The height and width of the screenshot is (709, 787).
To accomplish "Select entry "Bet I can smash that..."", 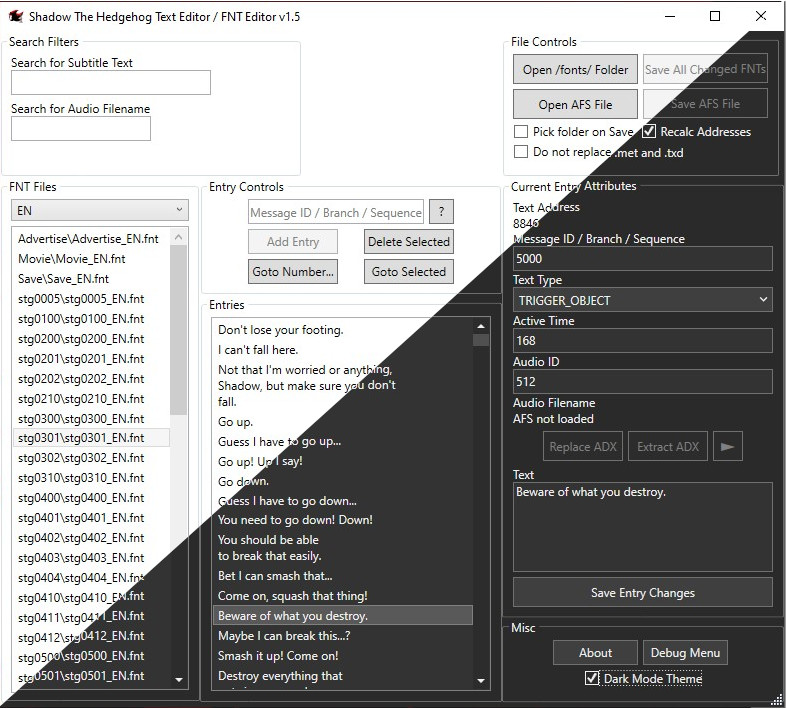I will click(343, 576).
